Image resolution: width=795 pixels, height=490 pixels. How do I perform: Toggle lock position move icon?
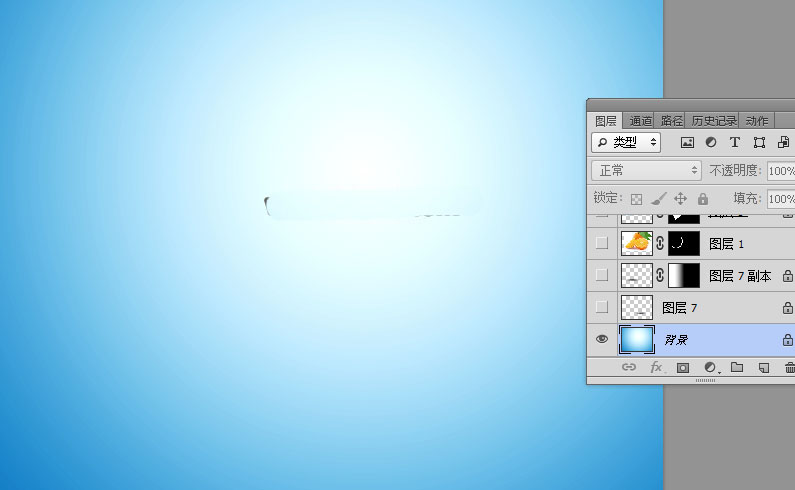click(x=680, y=198)
